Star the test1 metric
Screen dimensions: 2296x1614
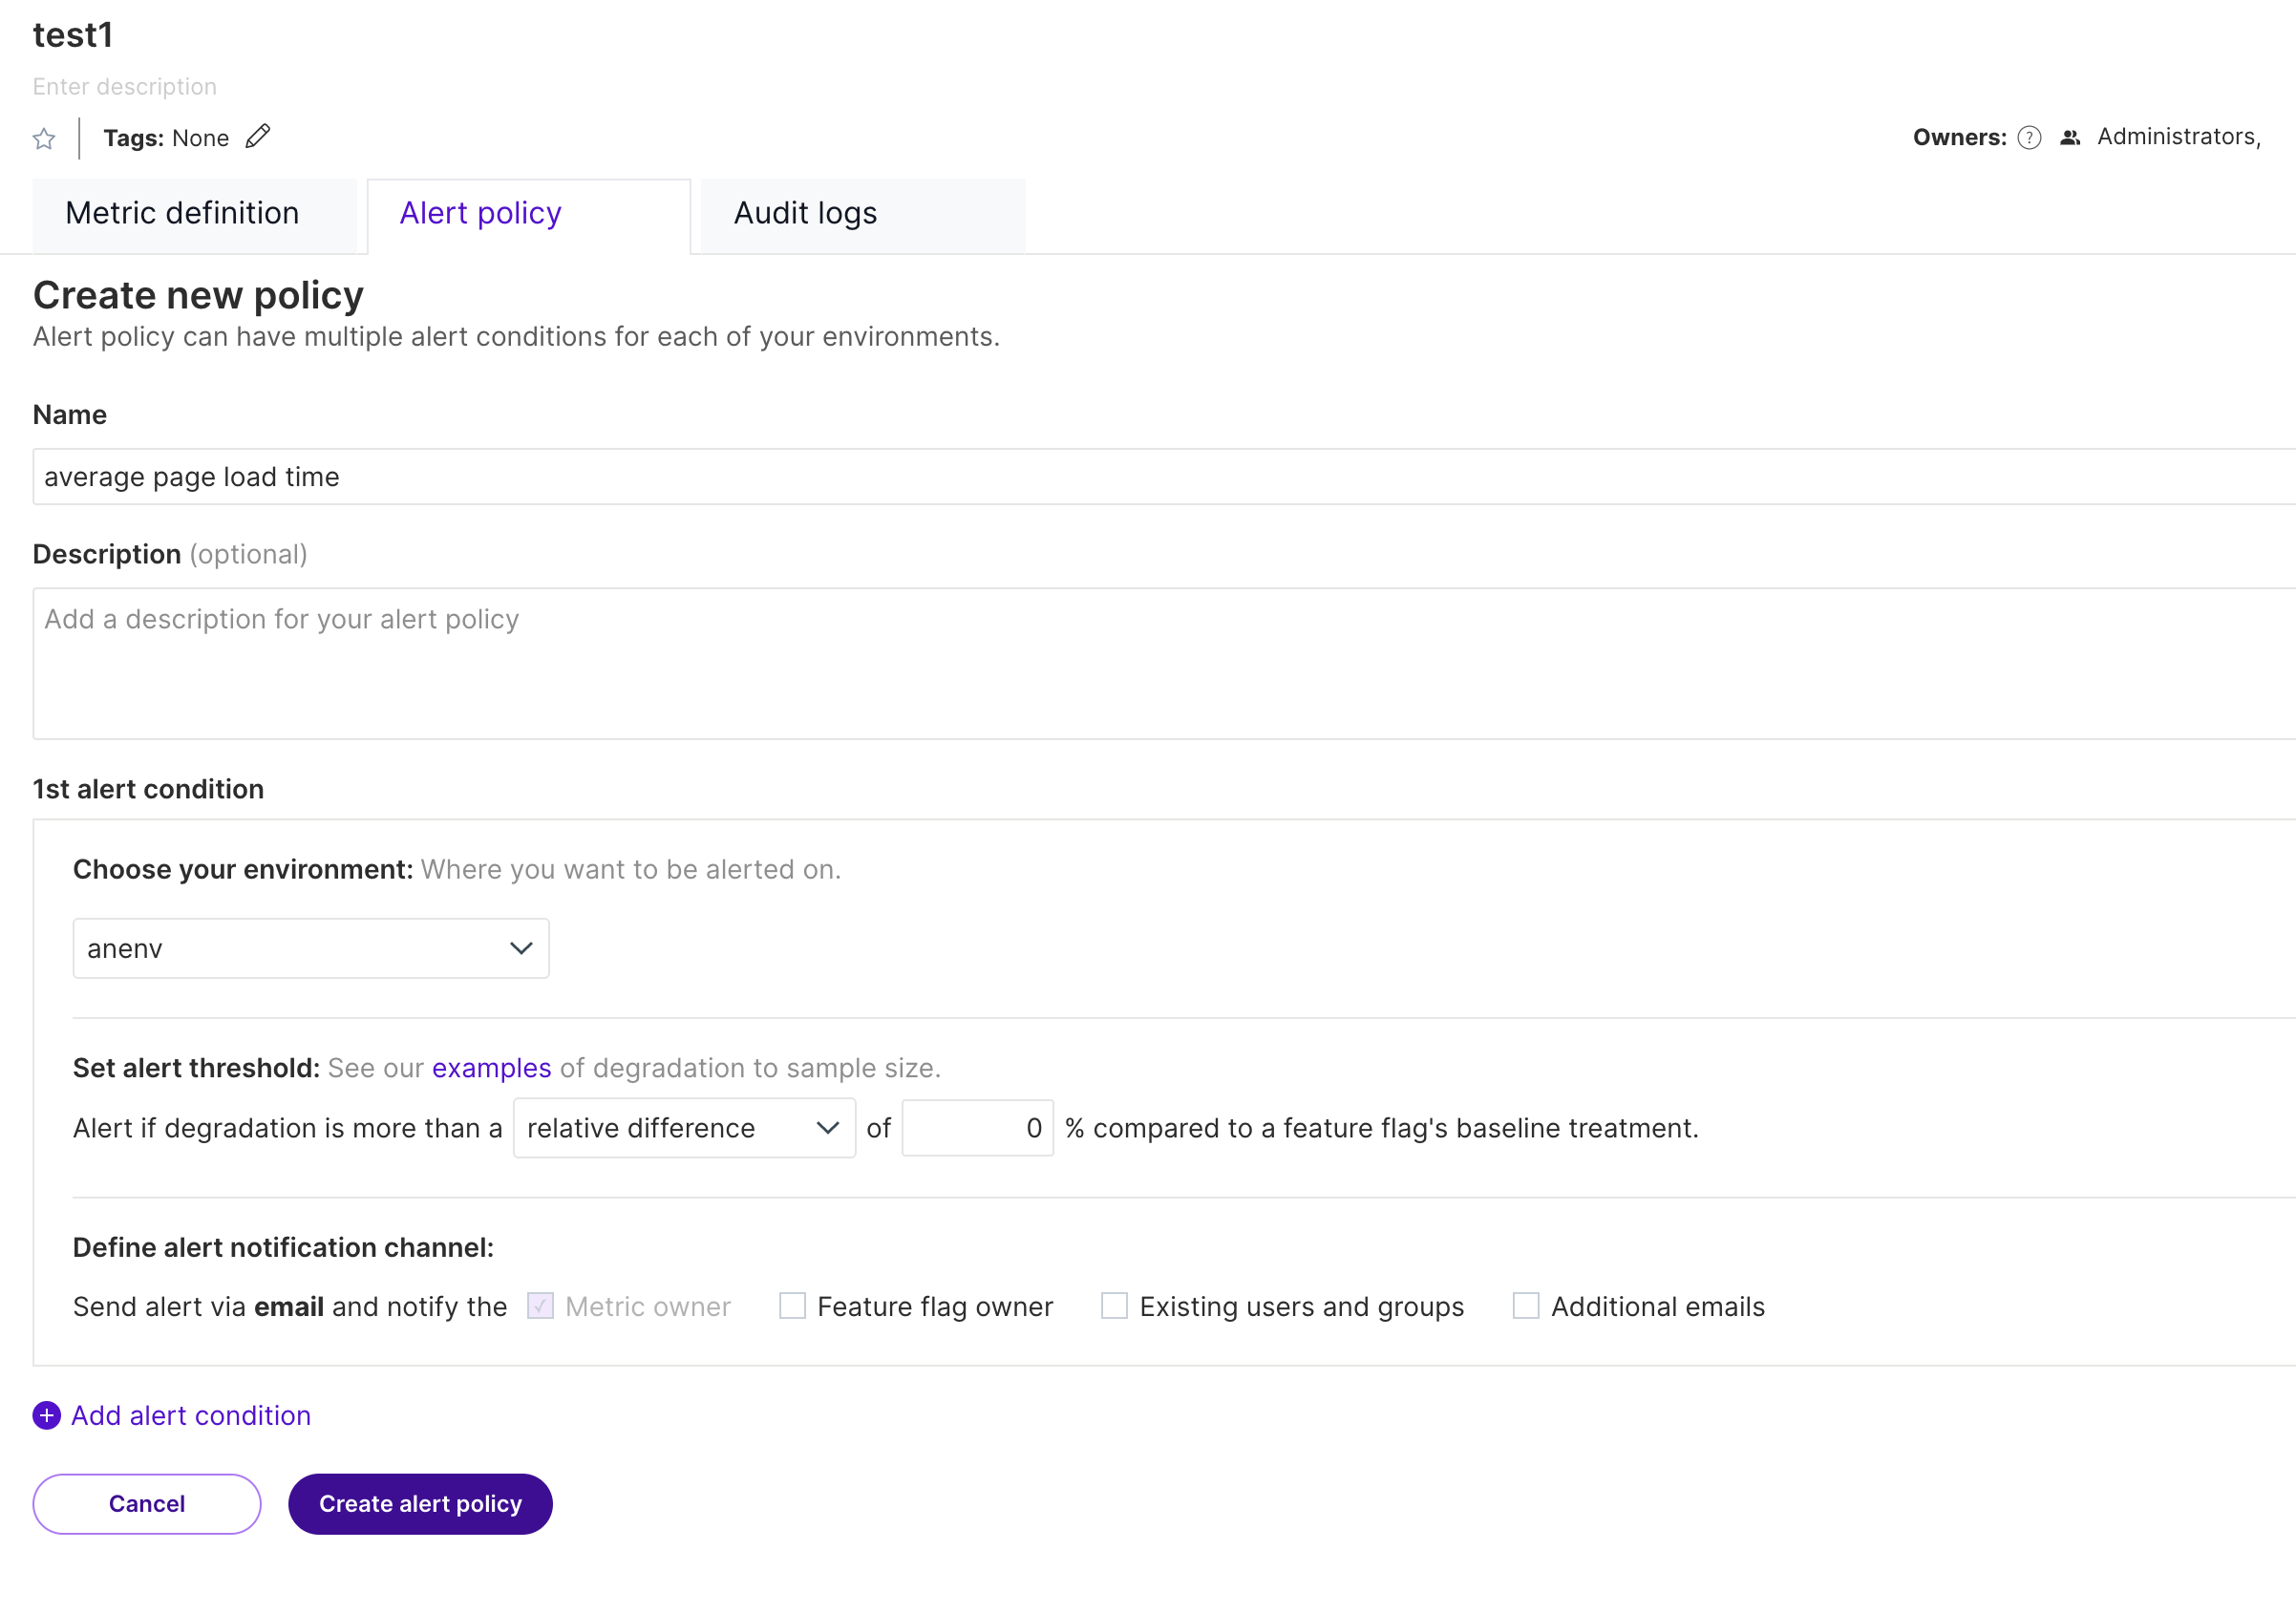tap(44, 138)
